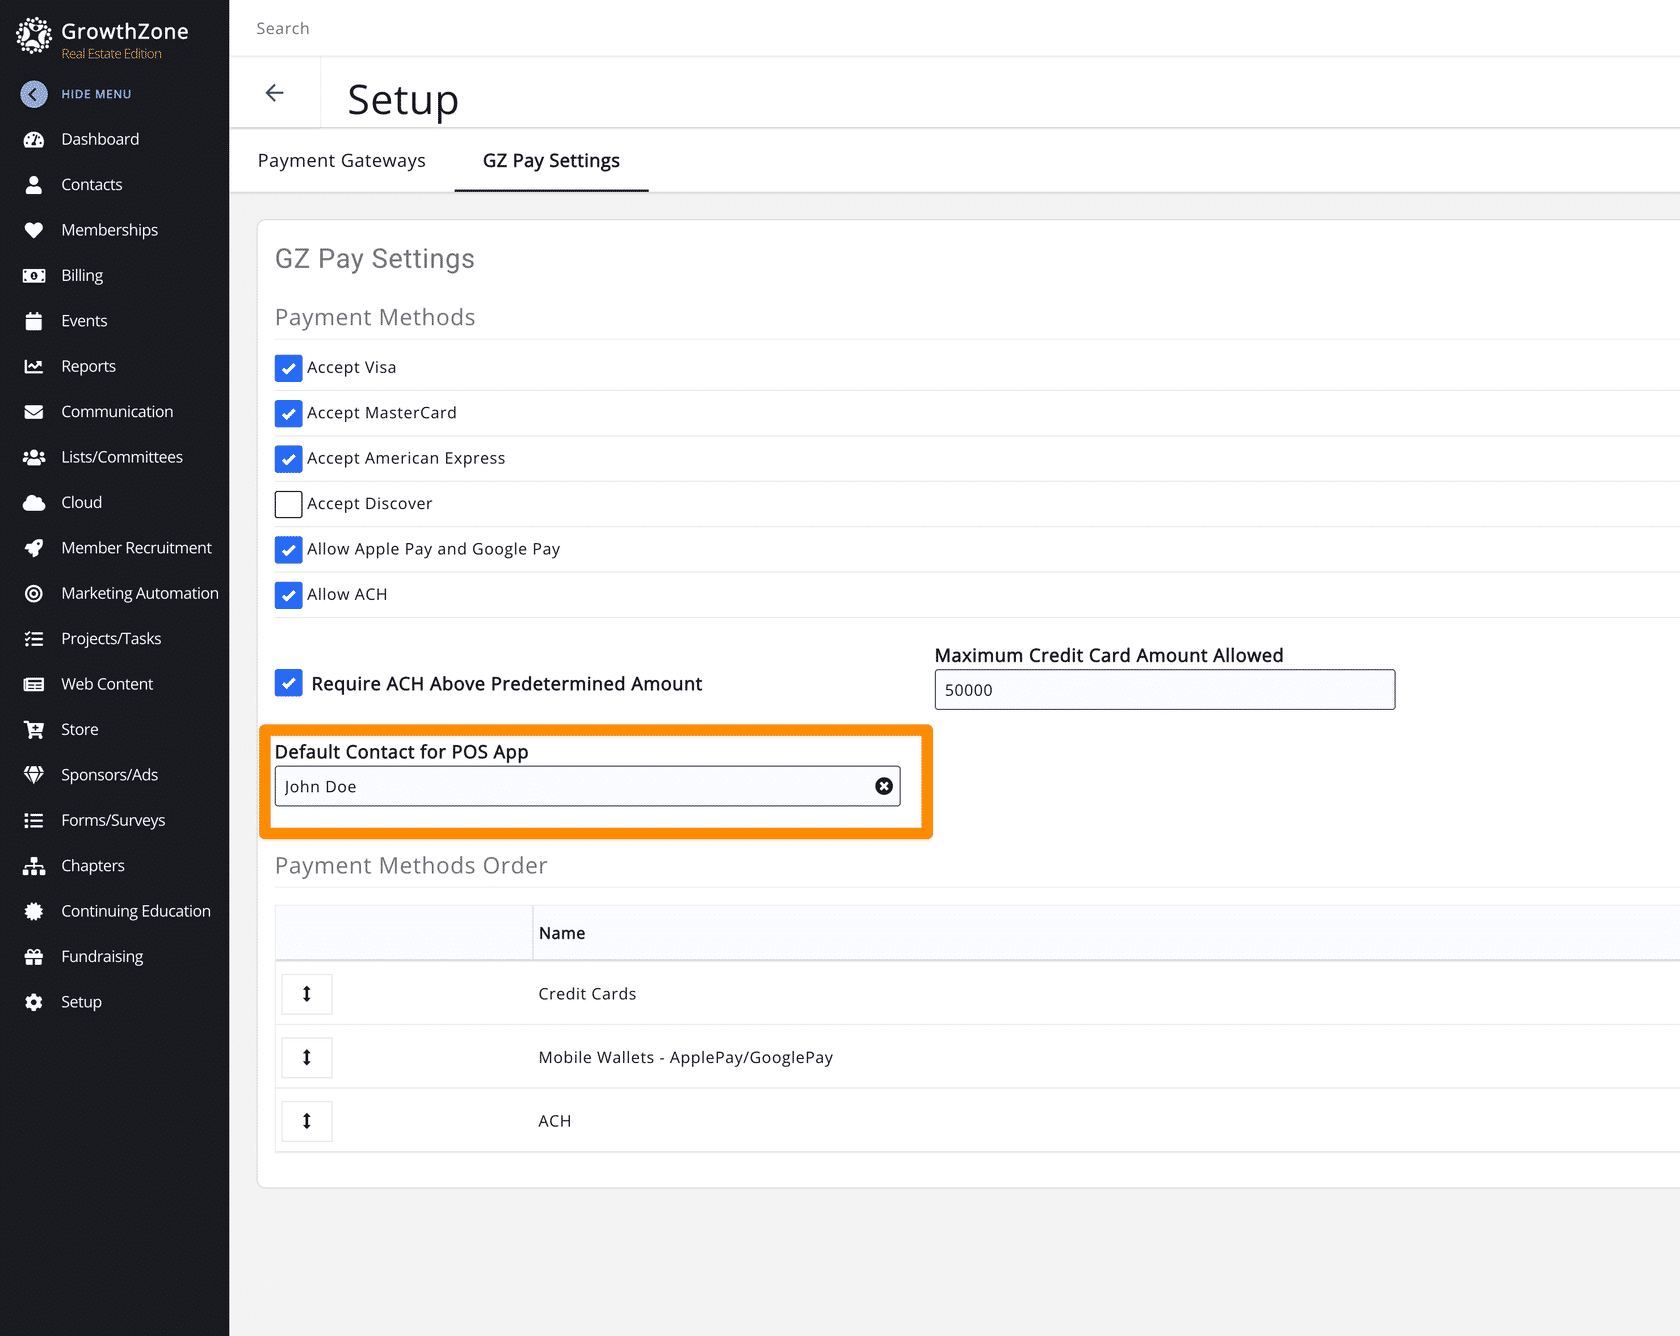
Task: Switch to the Payment Gateways tab
Action: (341, 161)
